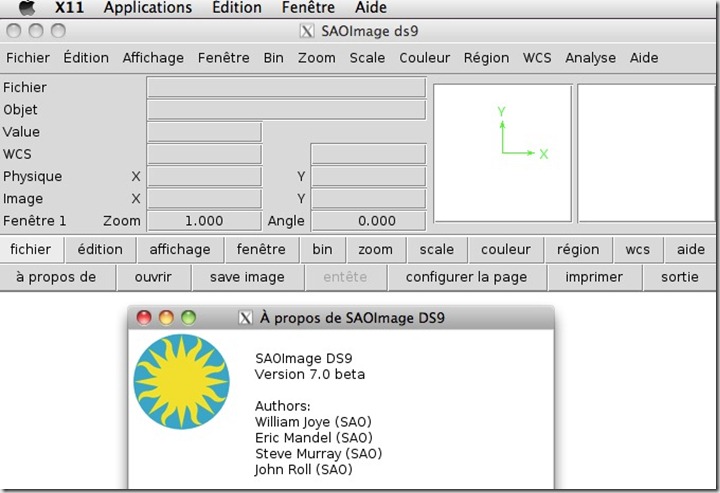720x493 pixels.
Task: Click the Image Y field
Action: click(369, 198)
